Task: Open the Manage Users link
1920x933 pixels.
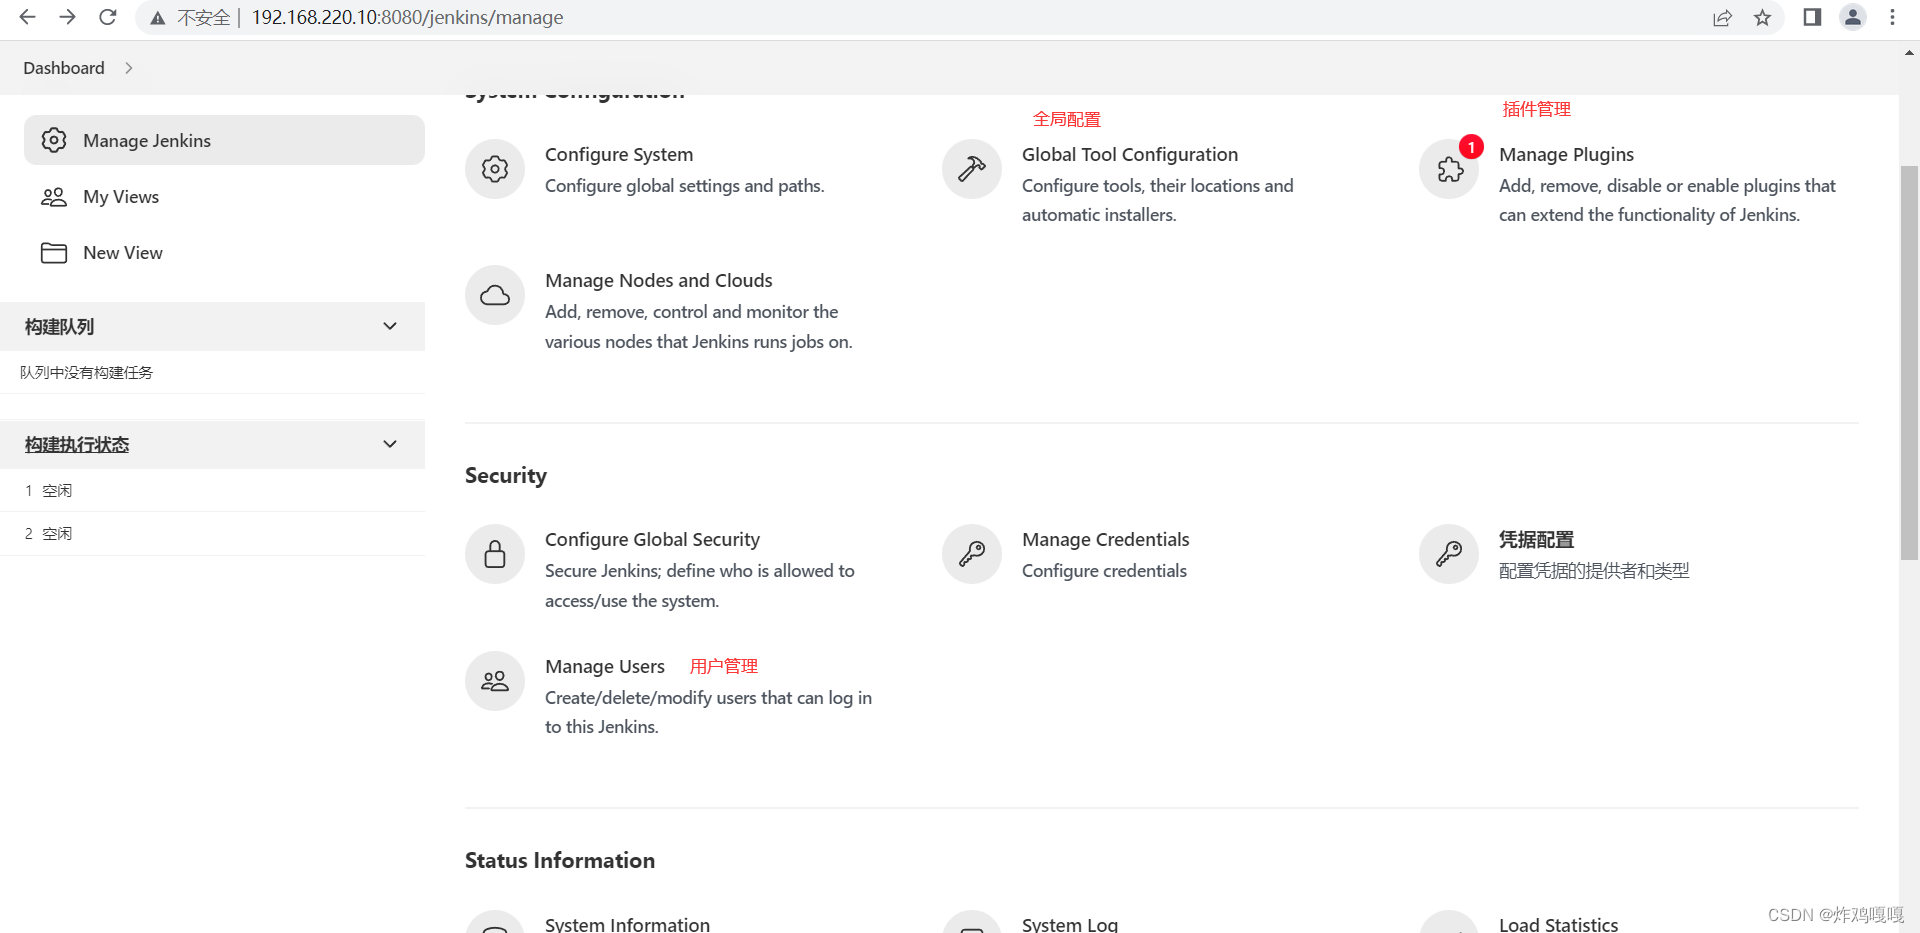Action: [605, 666]
